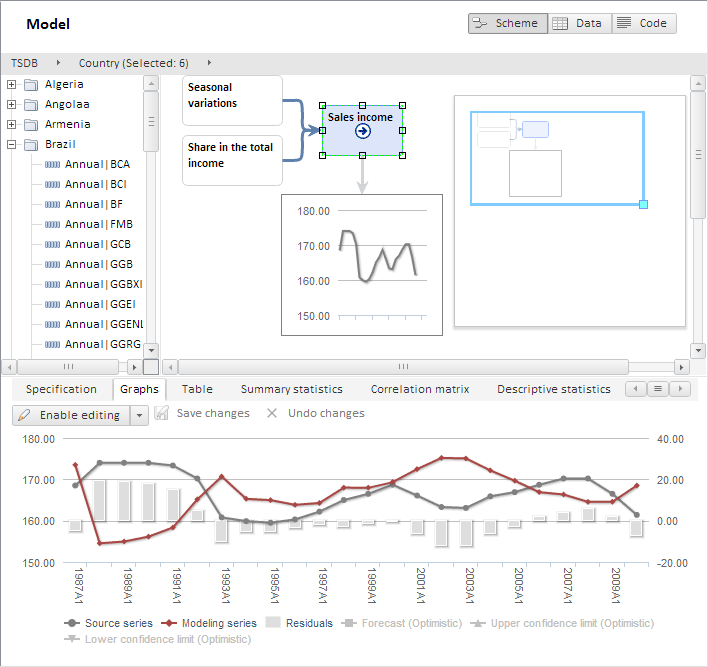Click the Algeria folder icon
708x667 pixels.
point(31,85)
